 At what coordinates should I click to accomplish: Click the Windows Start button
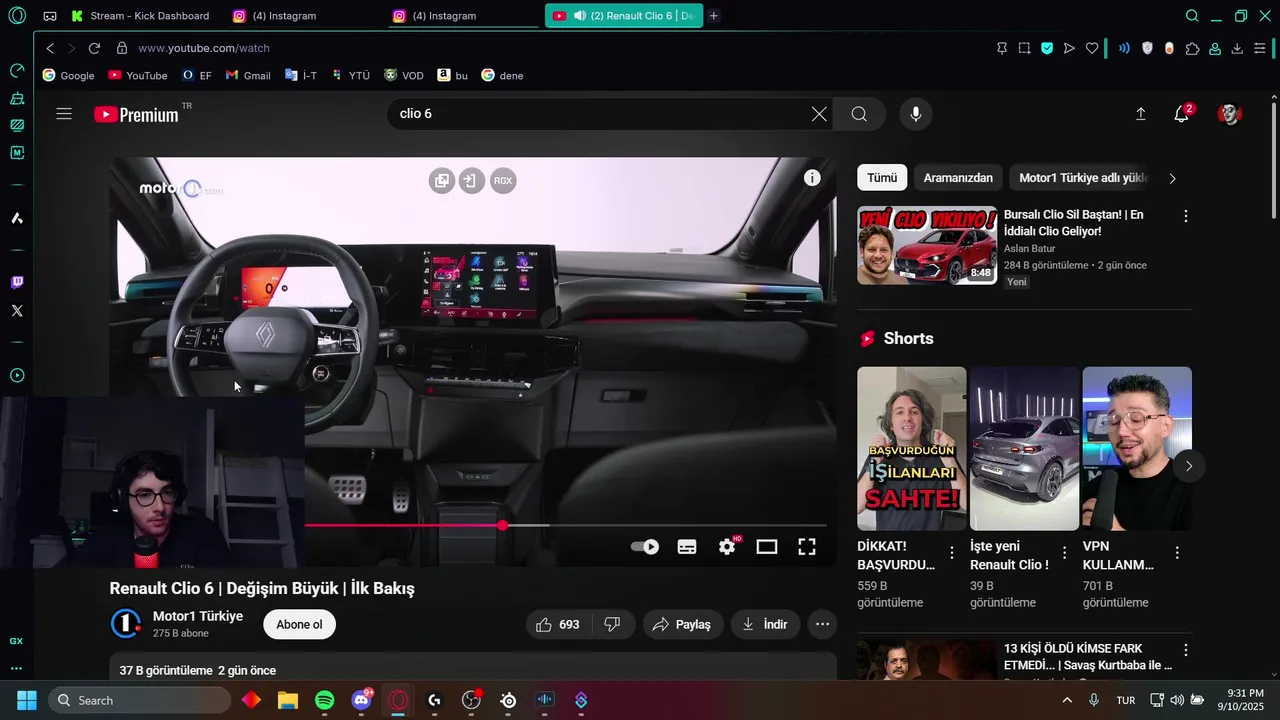(x=27, y=700)
